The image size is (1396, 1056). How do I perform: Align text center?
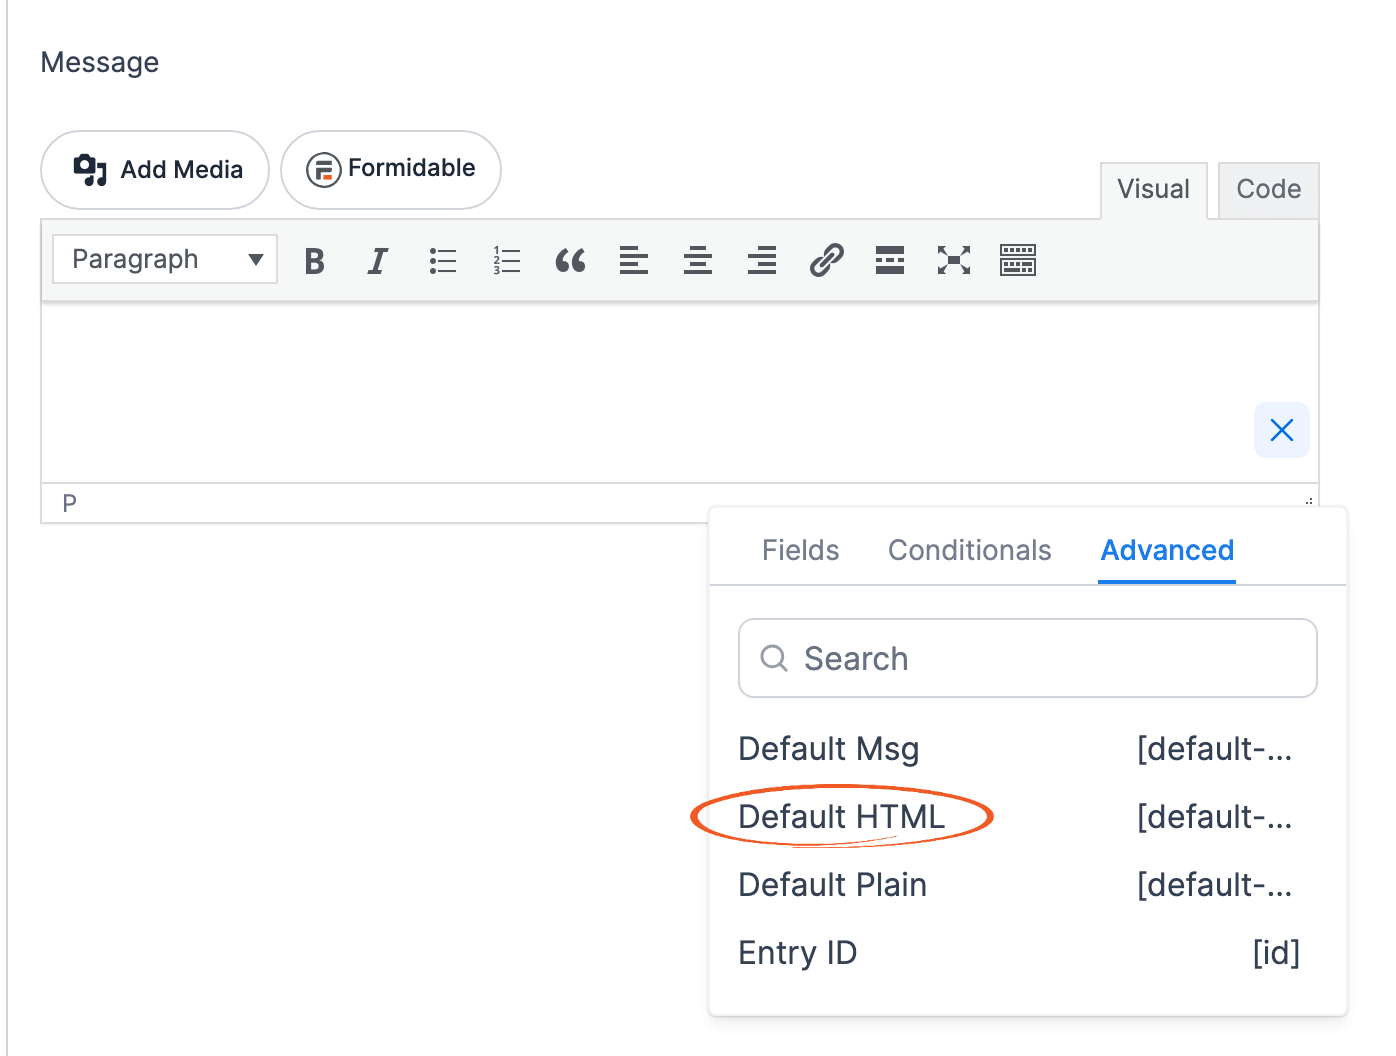click(x=698, y=261)
